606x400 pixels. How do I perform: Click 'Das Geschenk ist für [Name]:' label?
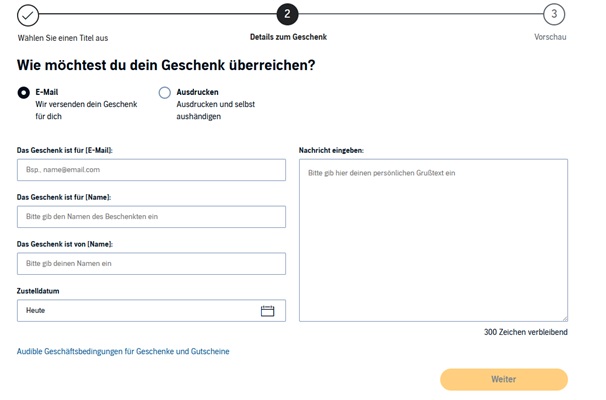pyautogui.click(x=64, y=197)
